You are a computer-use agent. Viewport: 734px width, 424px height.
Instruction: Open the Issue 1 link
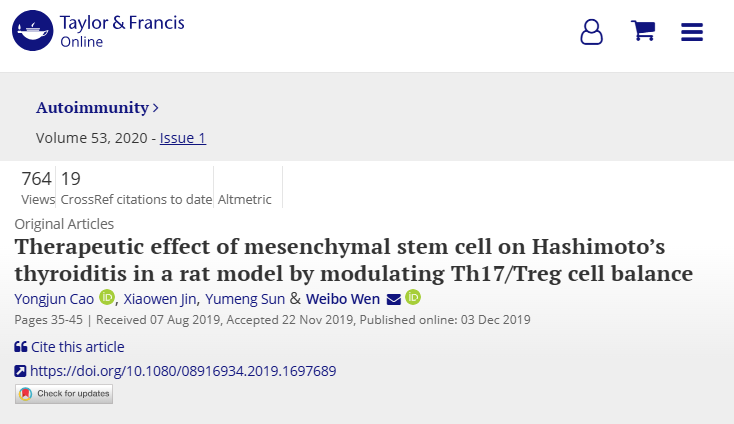pyautogui.click(x=183, y=138)
